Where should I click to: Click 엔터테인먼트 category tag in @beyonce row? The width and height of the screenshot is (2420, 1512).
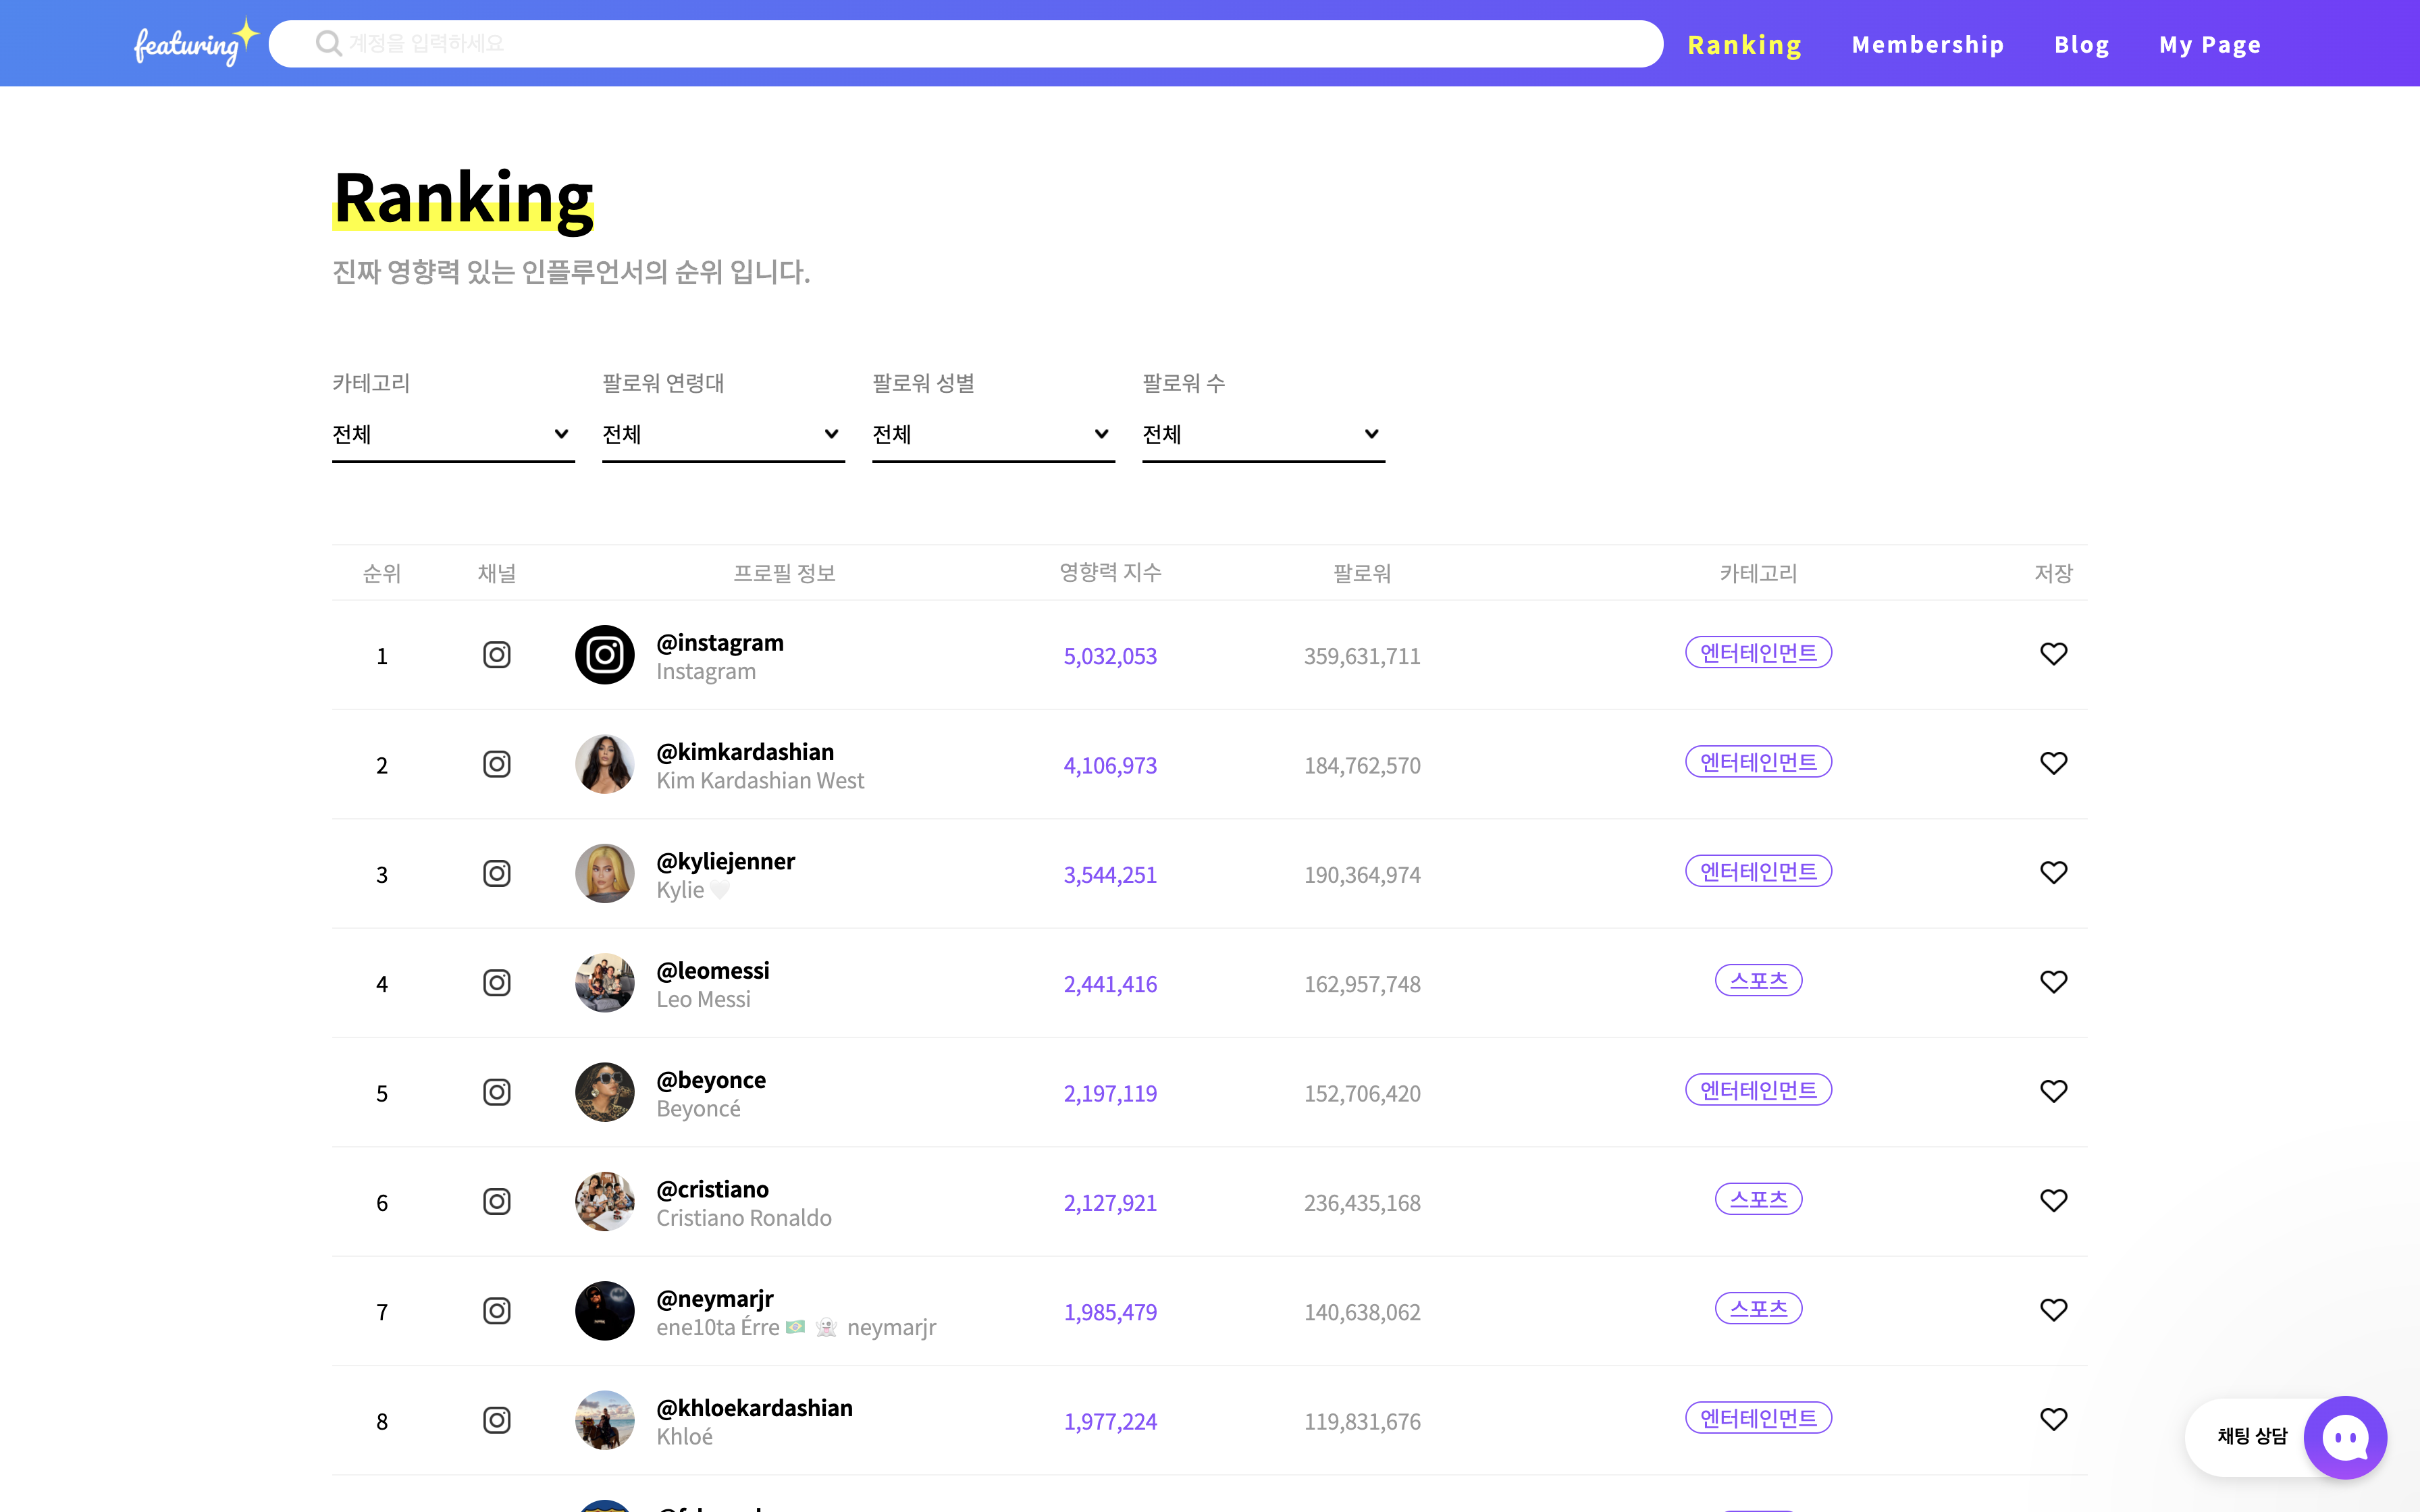[1758, 1090]
